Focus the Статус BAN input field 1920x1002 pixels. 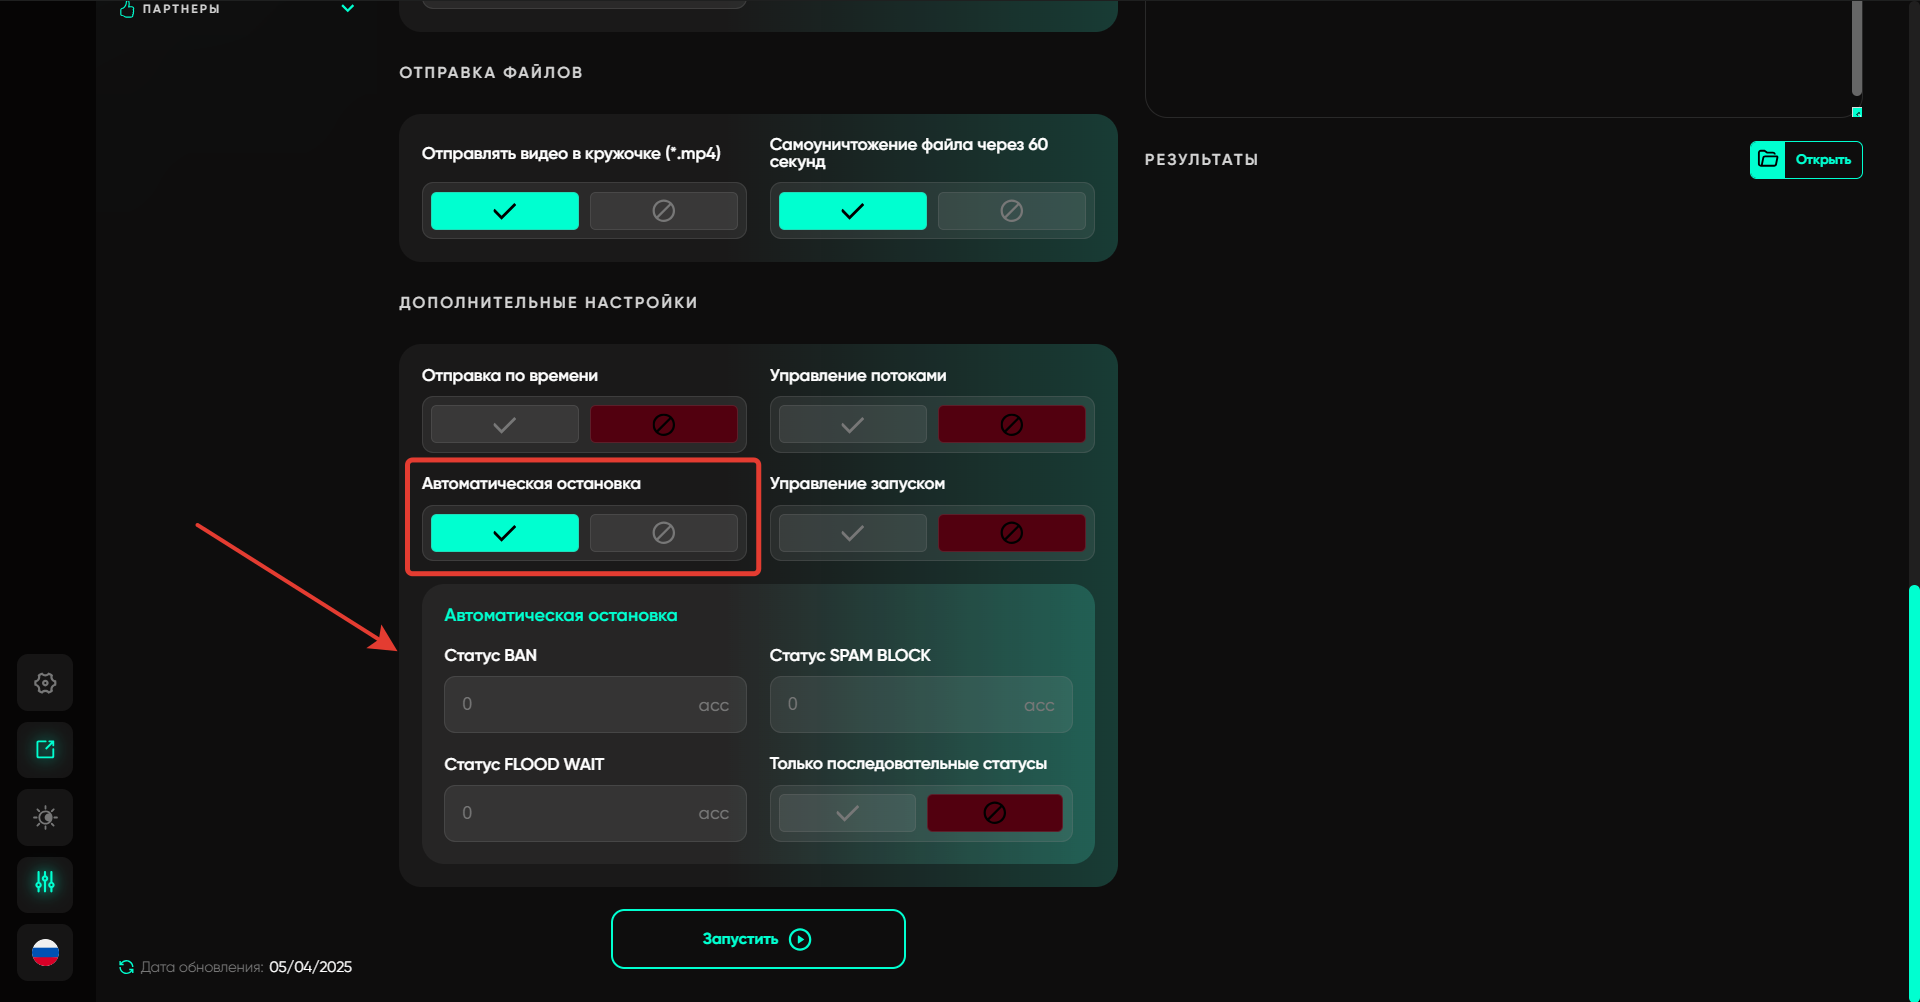point(580,705)
